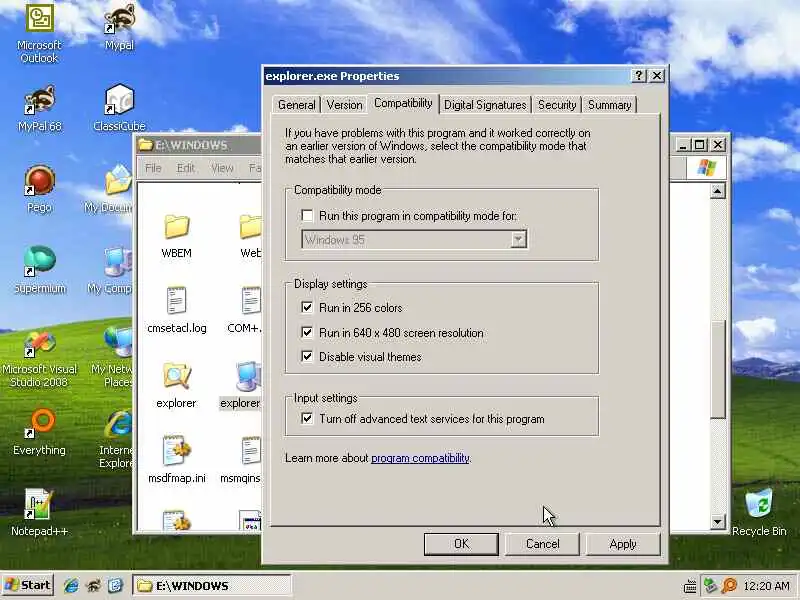Click the help question mark button

[x=639, y=76]
